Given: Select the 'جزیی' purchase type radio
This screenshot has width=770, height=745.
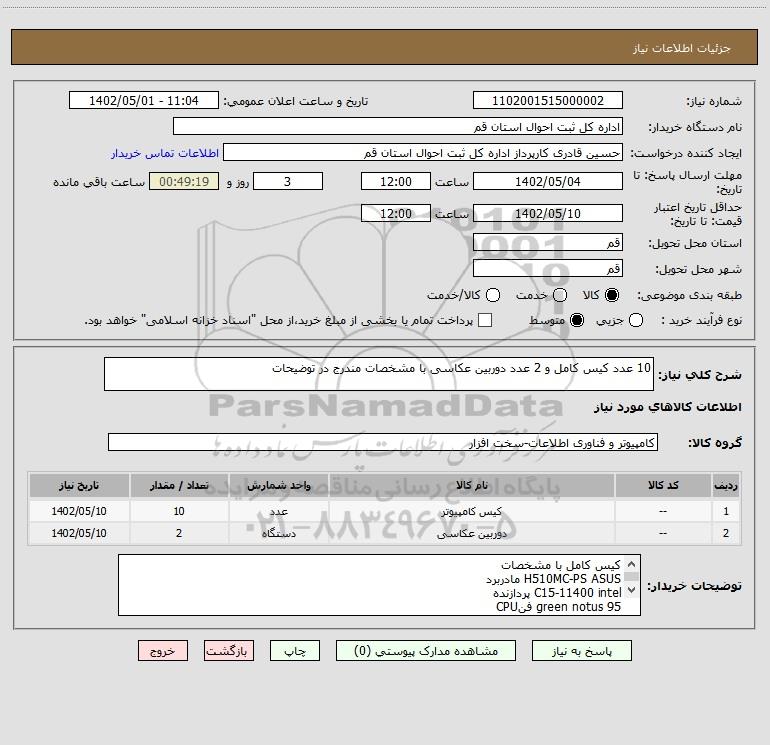Looking at the screenshot, I should coord(636,321).
